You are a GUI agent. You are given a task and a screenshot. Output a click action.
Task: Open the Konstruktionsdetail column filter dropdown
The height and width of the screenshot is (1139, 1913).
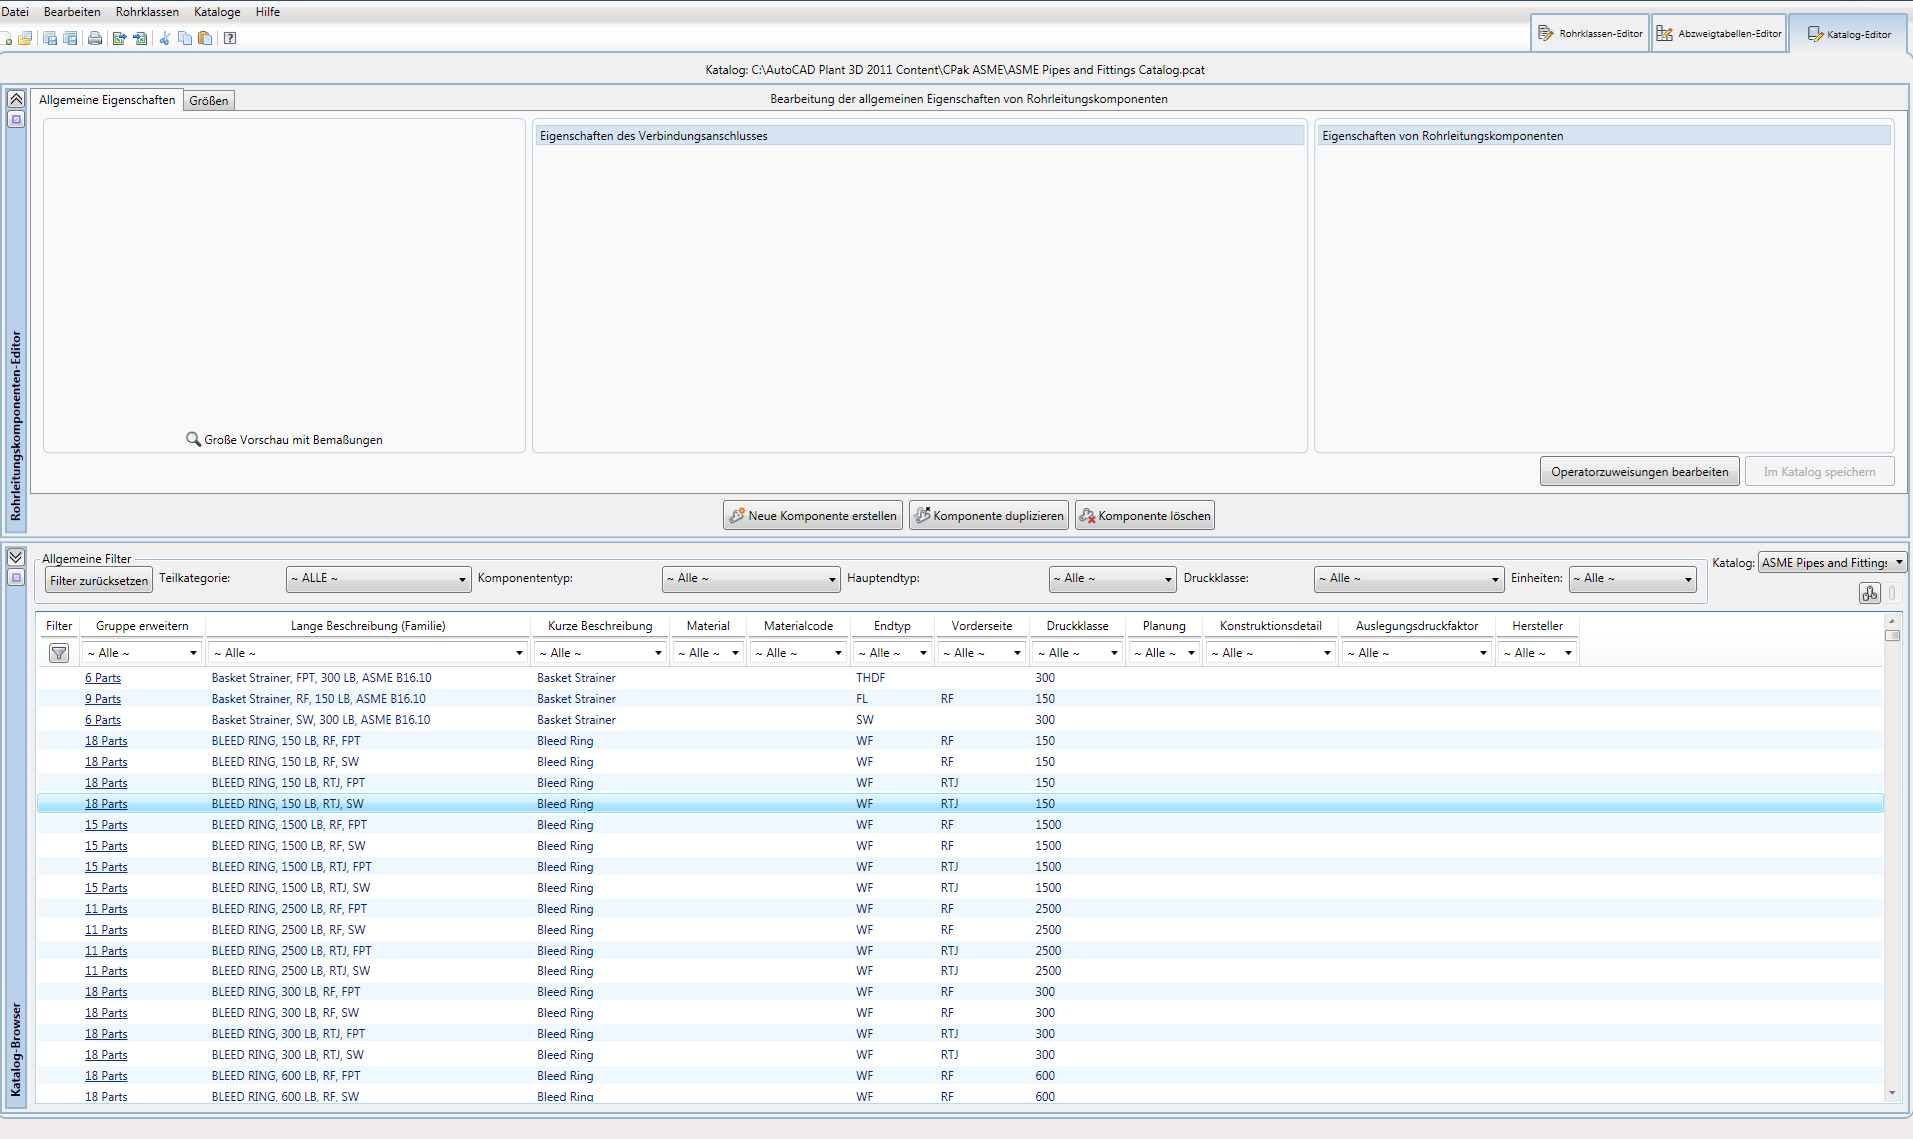[x=1271, y=653]
